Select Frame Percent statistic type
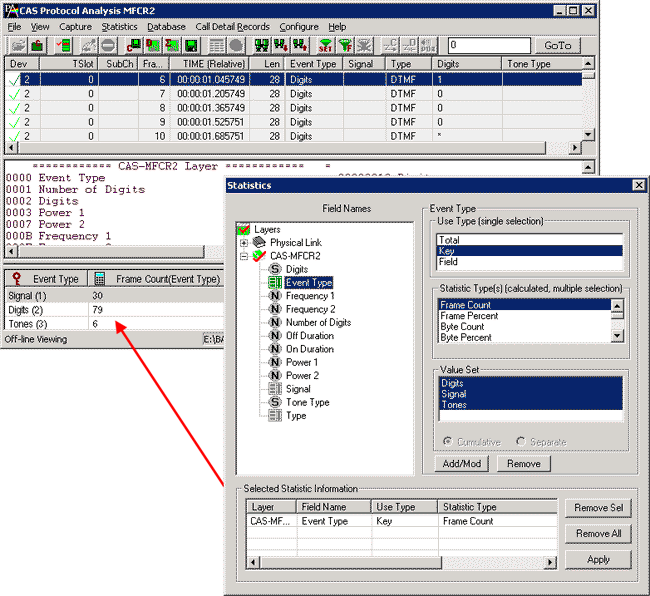 click(525, 316)
